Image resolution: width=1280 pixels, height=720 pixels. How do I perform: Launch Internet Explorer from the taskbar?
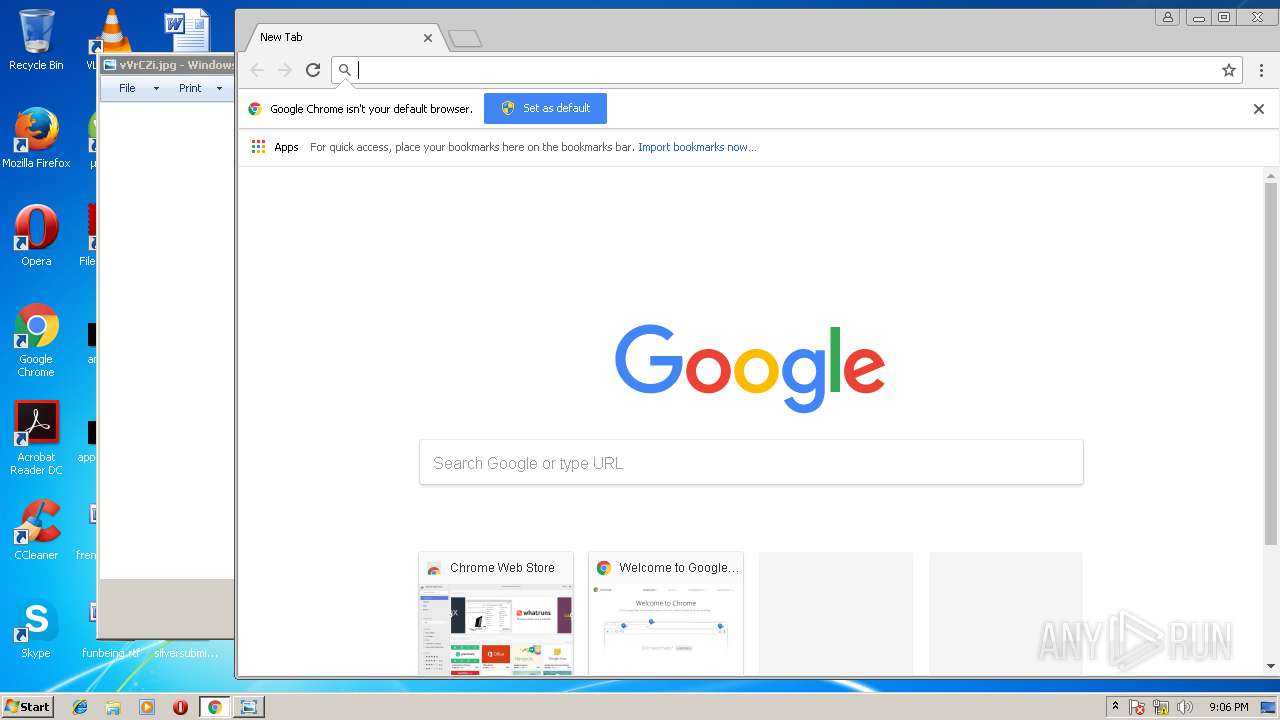point(80,707)
